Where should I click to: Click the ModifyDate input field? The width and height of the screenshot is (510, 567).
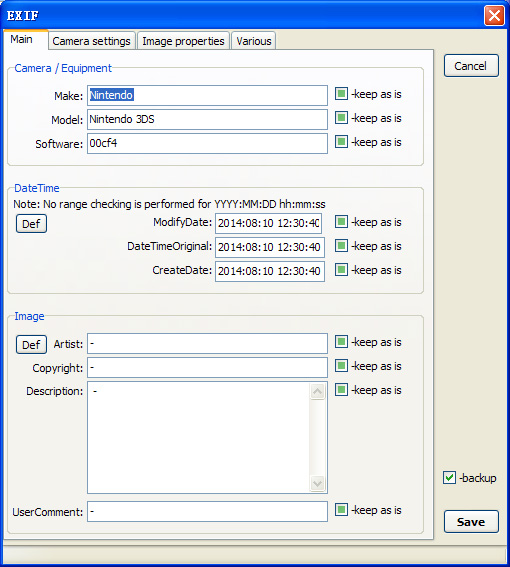(x=268, y=223)
